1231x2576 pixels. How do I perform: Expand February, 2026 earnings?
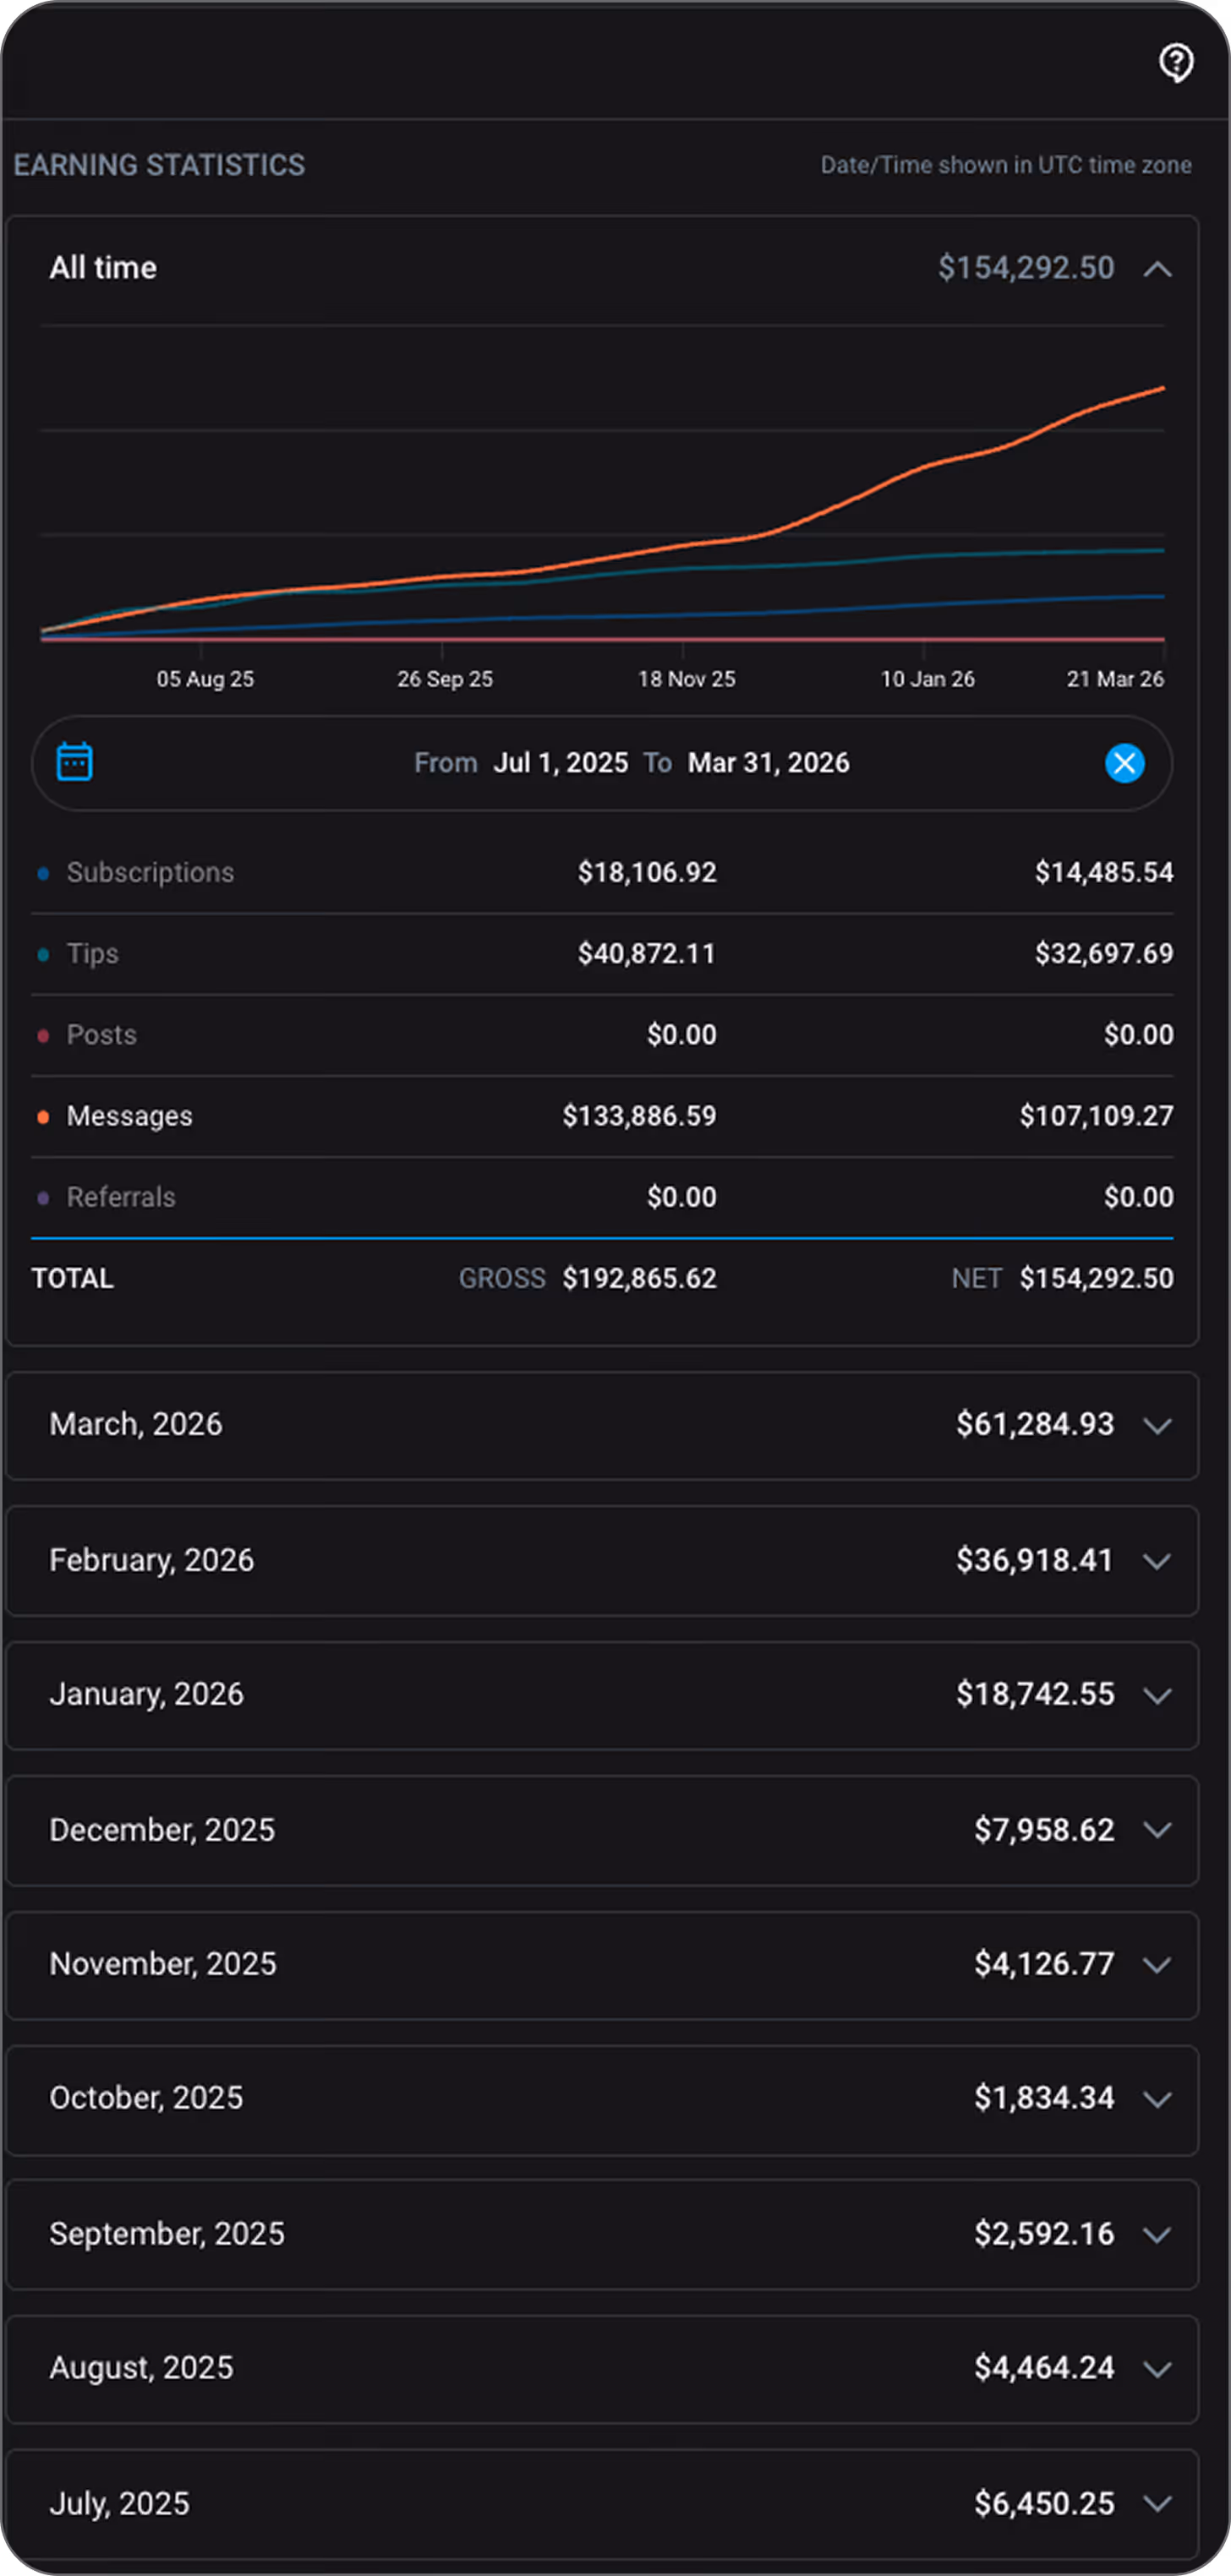[x=1157, y=1561]
